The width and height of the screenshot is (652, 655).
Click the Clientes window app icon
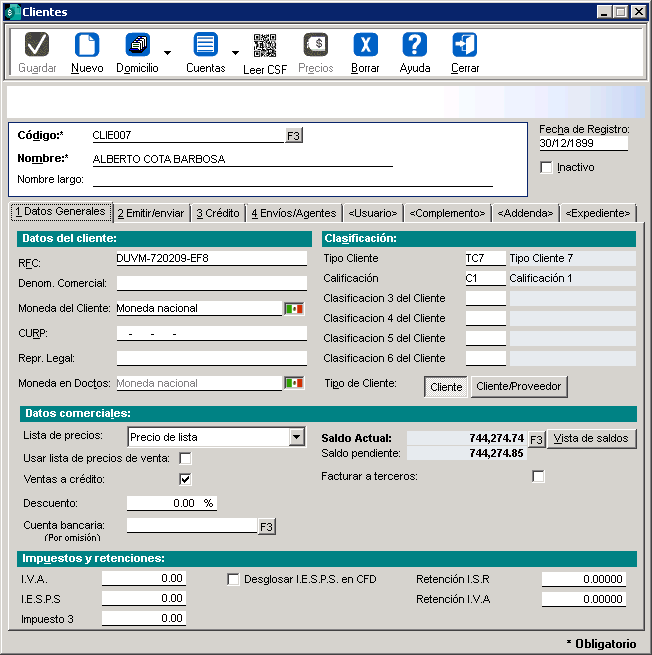pos(12,12)
